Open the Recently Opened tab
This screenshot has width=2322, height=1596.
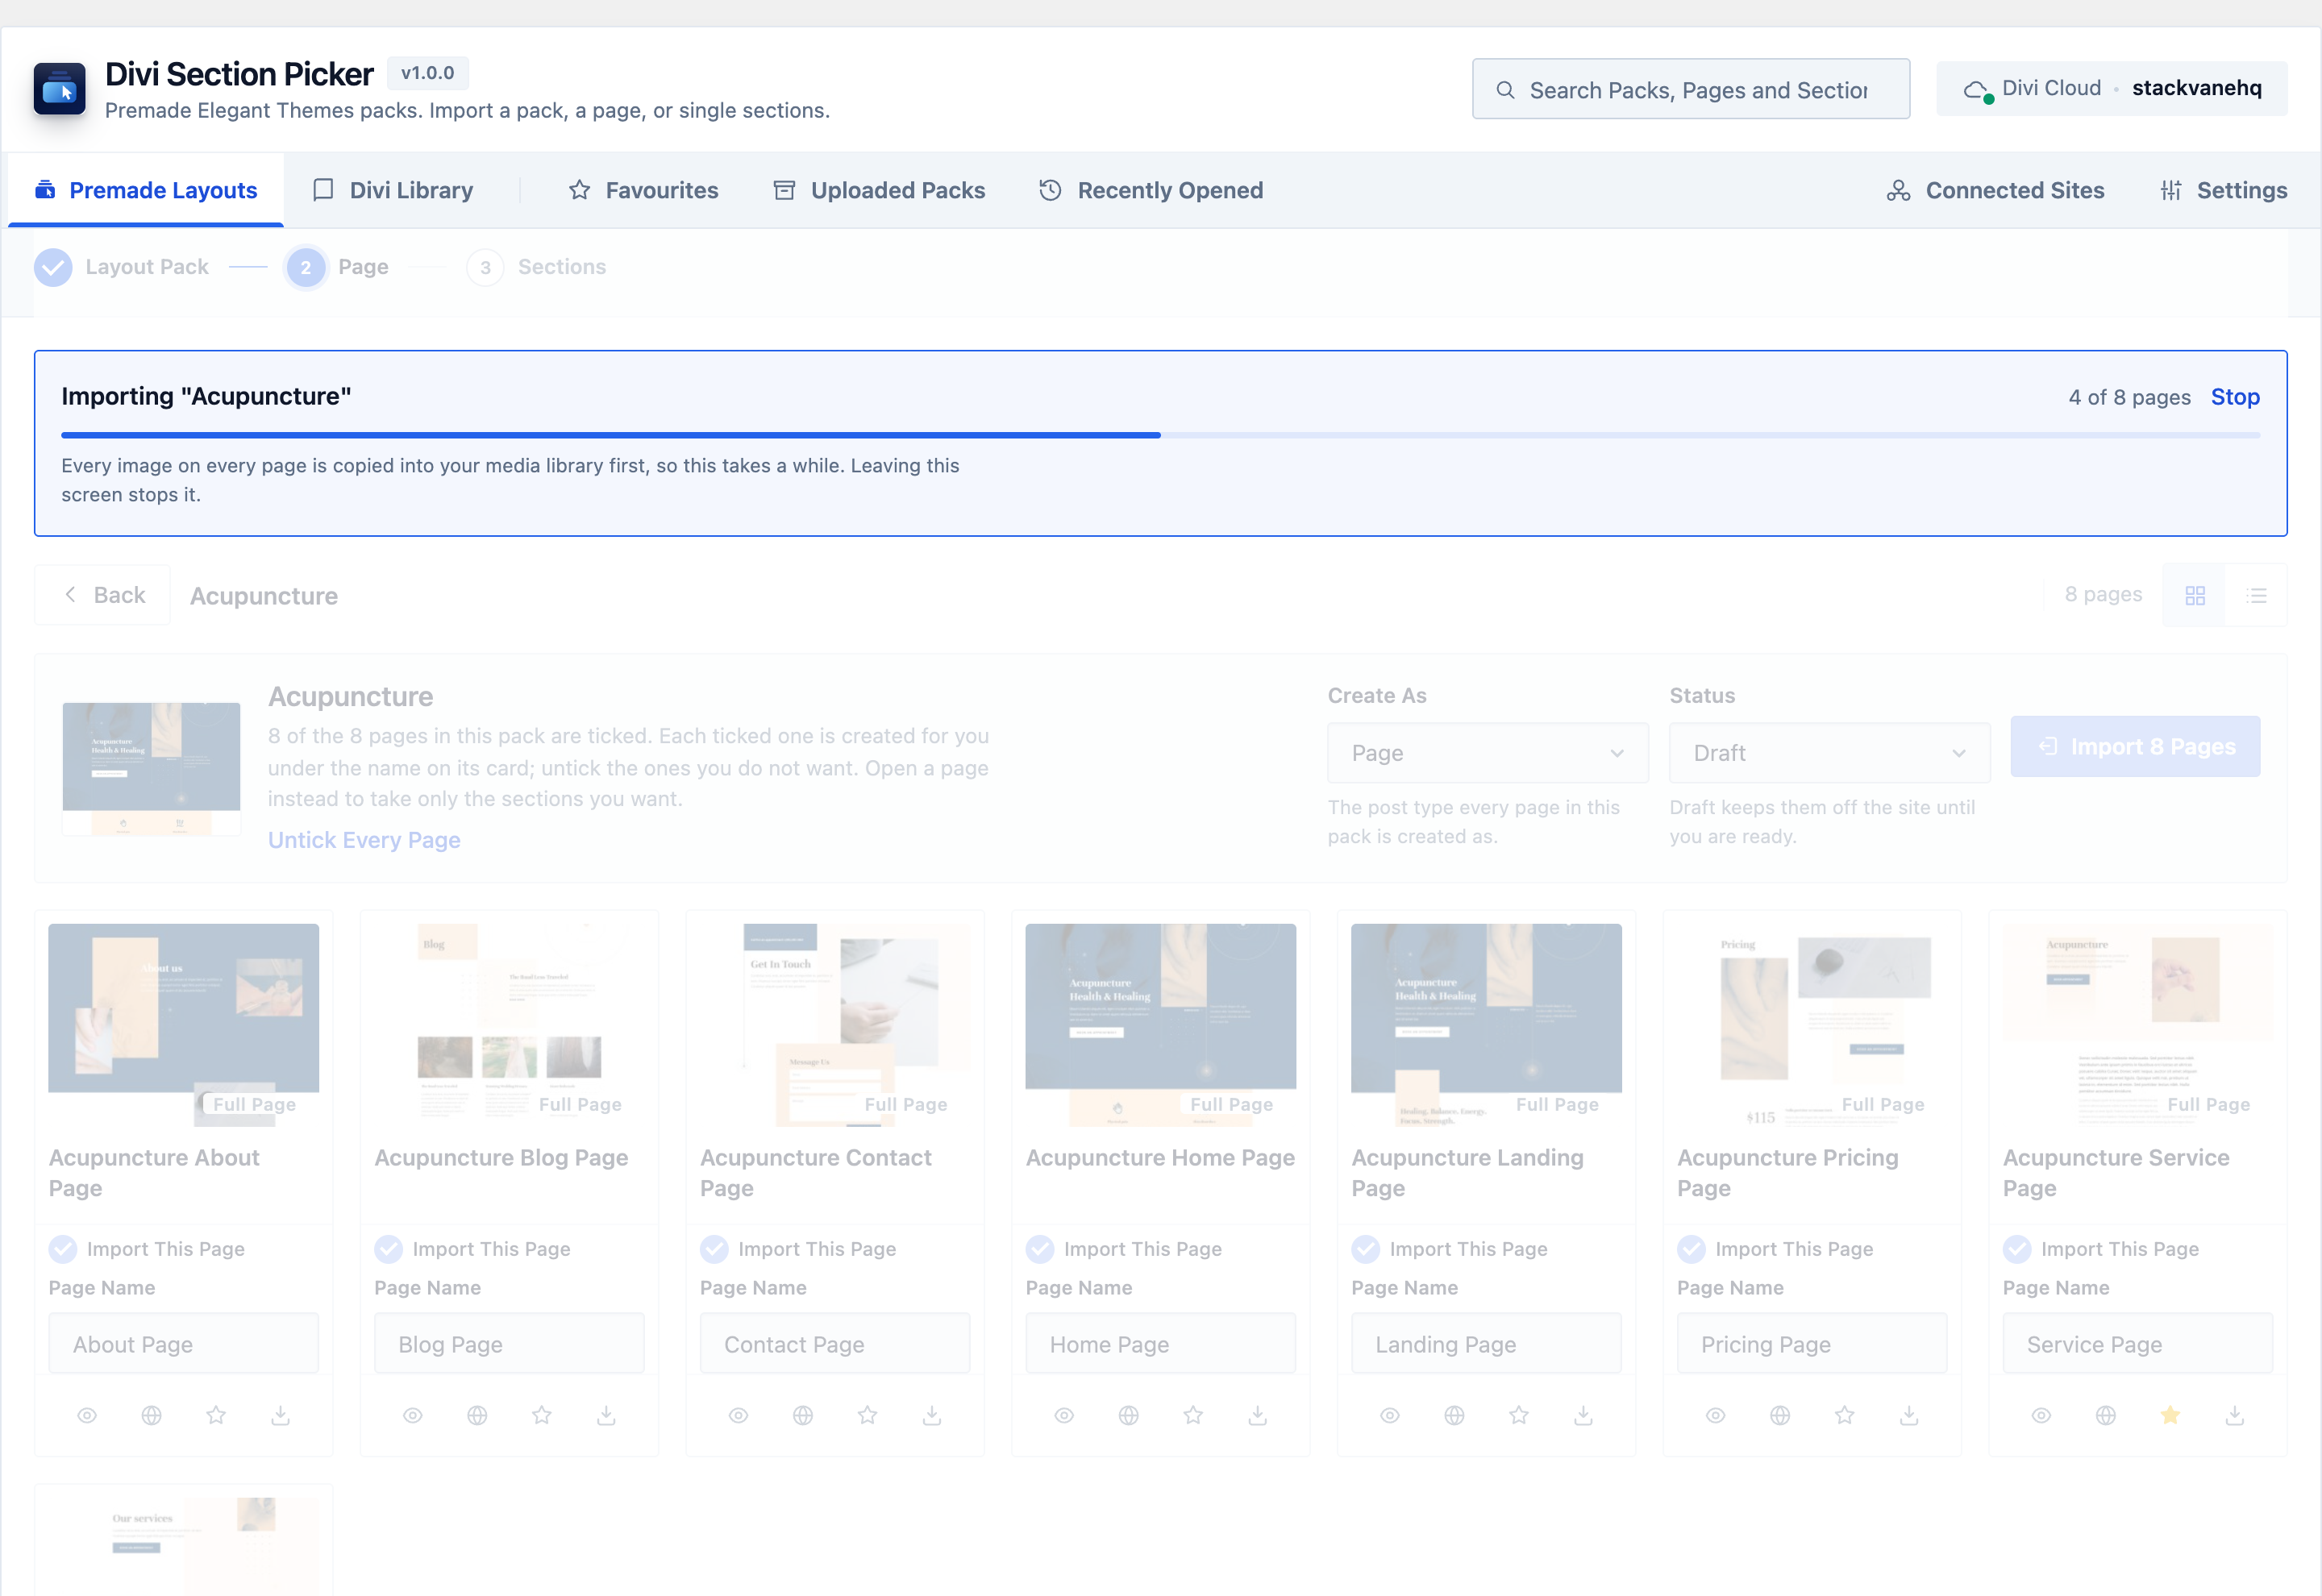1151,190
